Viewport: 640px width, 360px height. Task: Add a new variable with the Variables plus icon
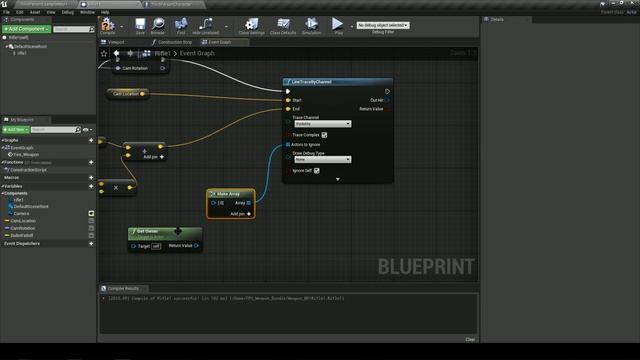coord(91,186)
